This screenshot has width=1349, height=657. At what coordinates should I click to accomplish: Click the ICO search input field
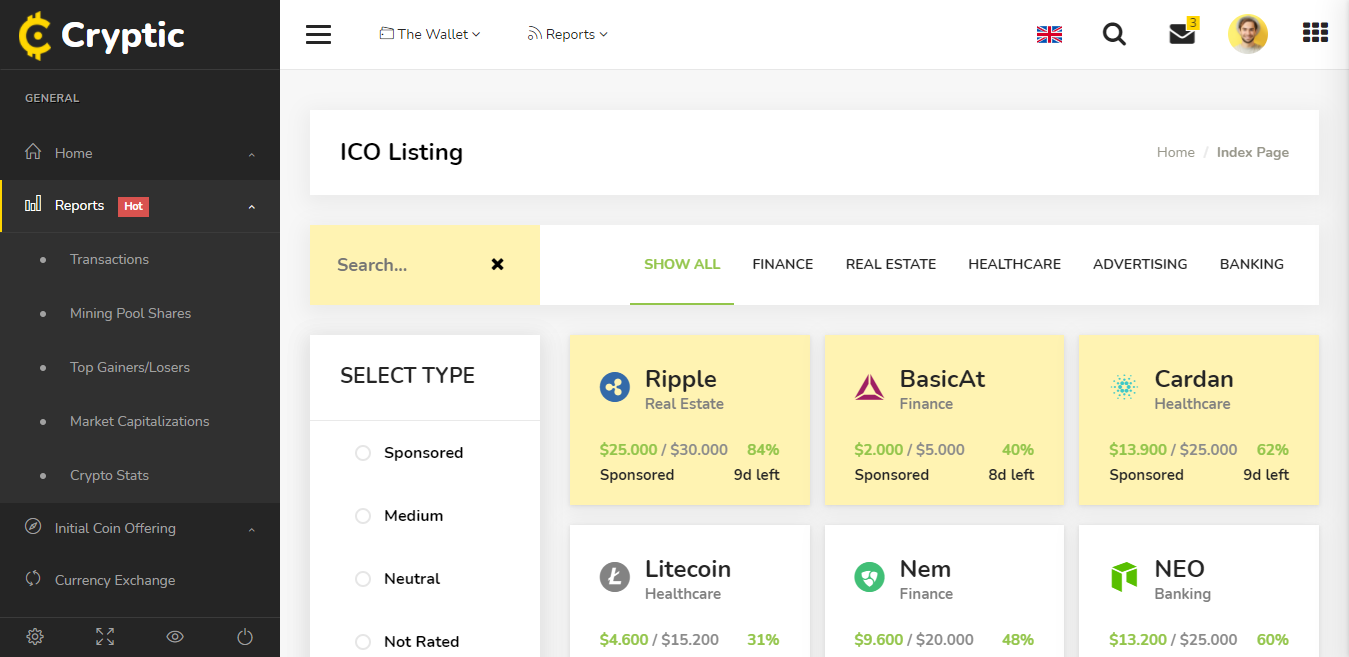pos(405,265)
